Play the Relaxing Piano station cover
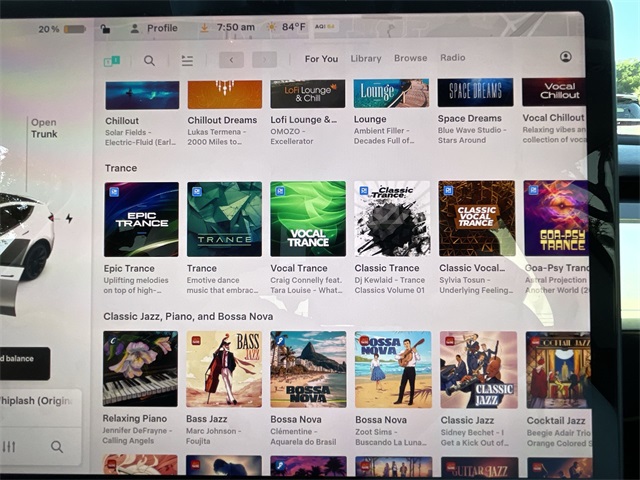The width and height of the screenshot is (640, 480). pos(140,369)
